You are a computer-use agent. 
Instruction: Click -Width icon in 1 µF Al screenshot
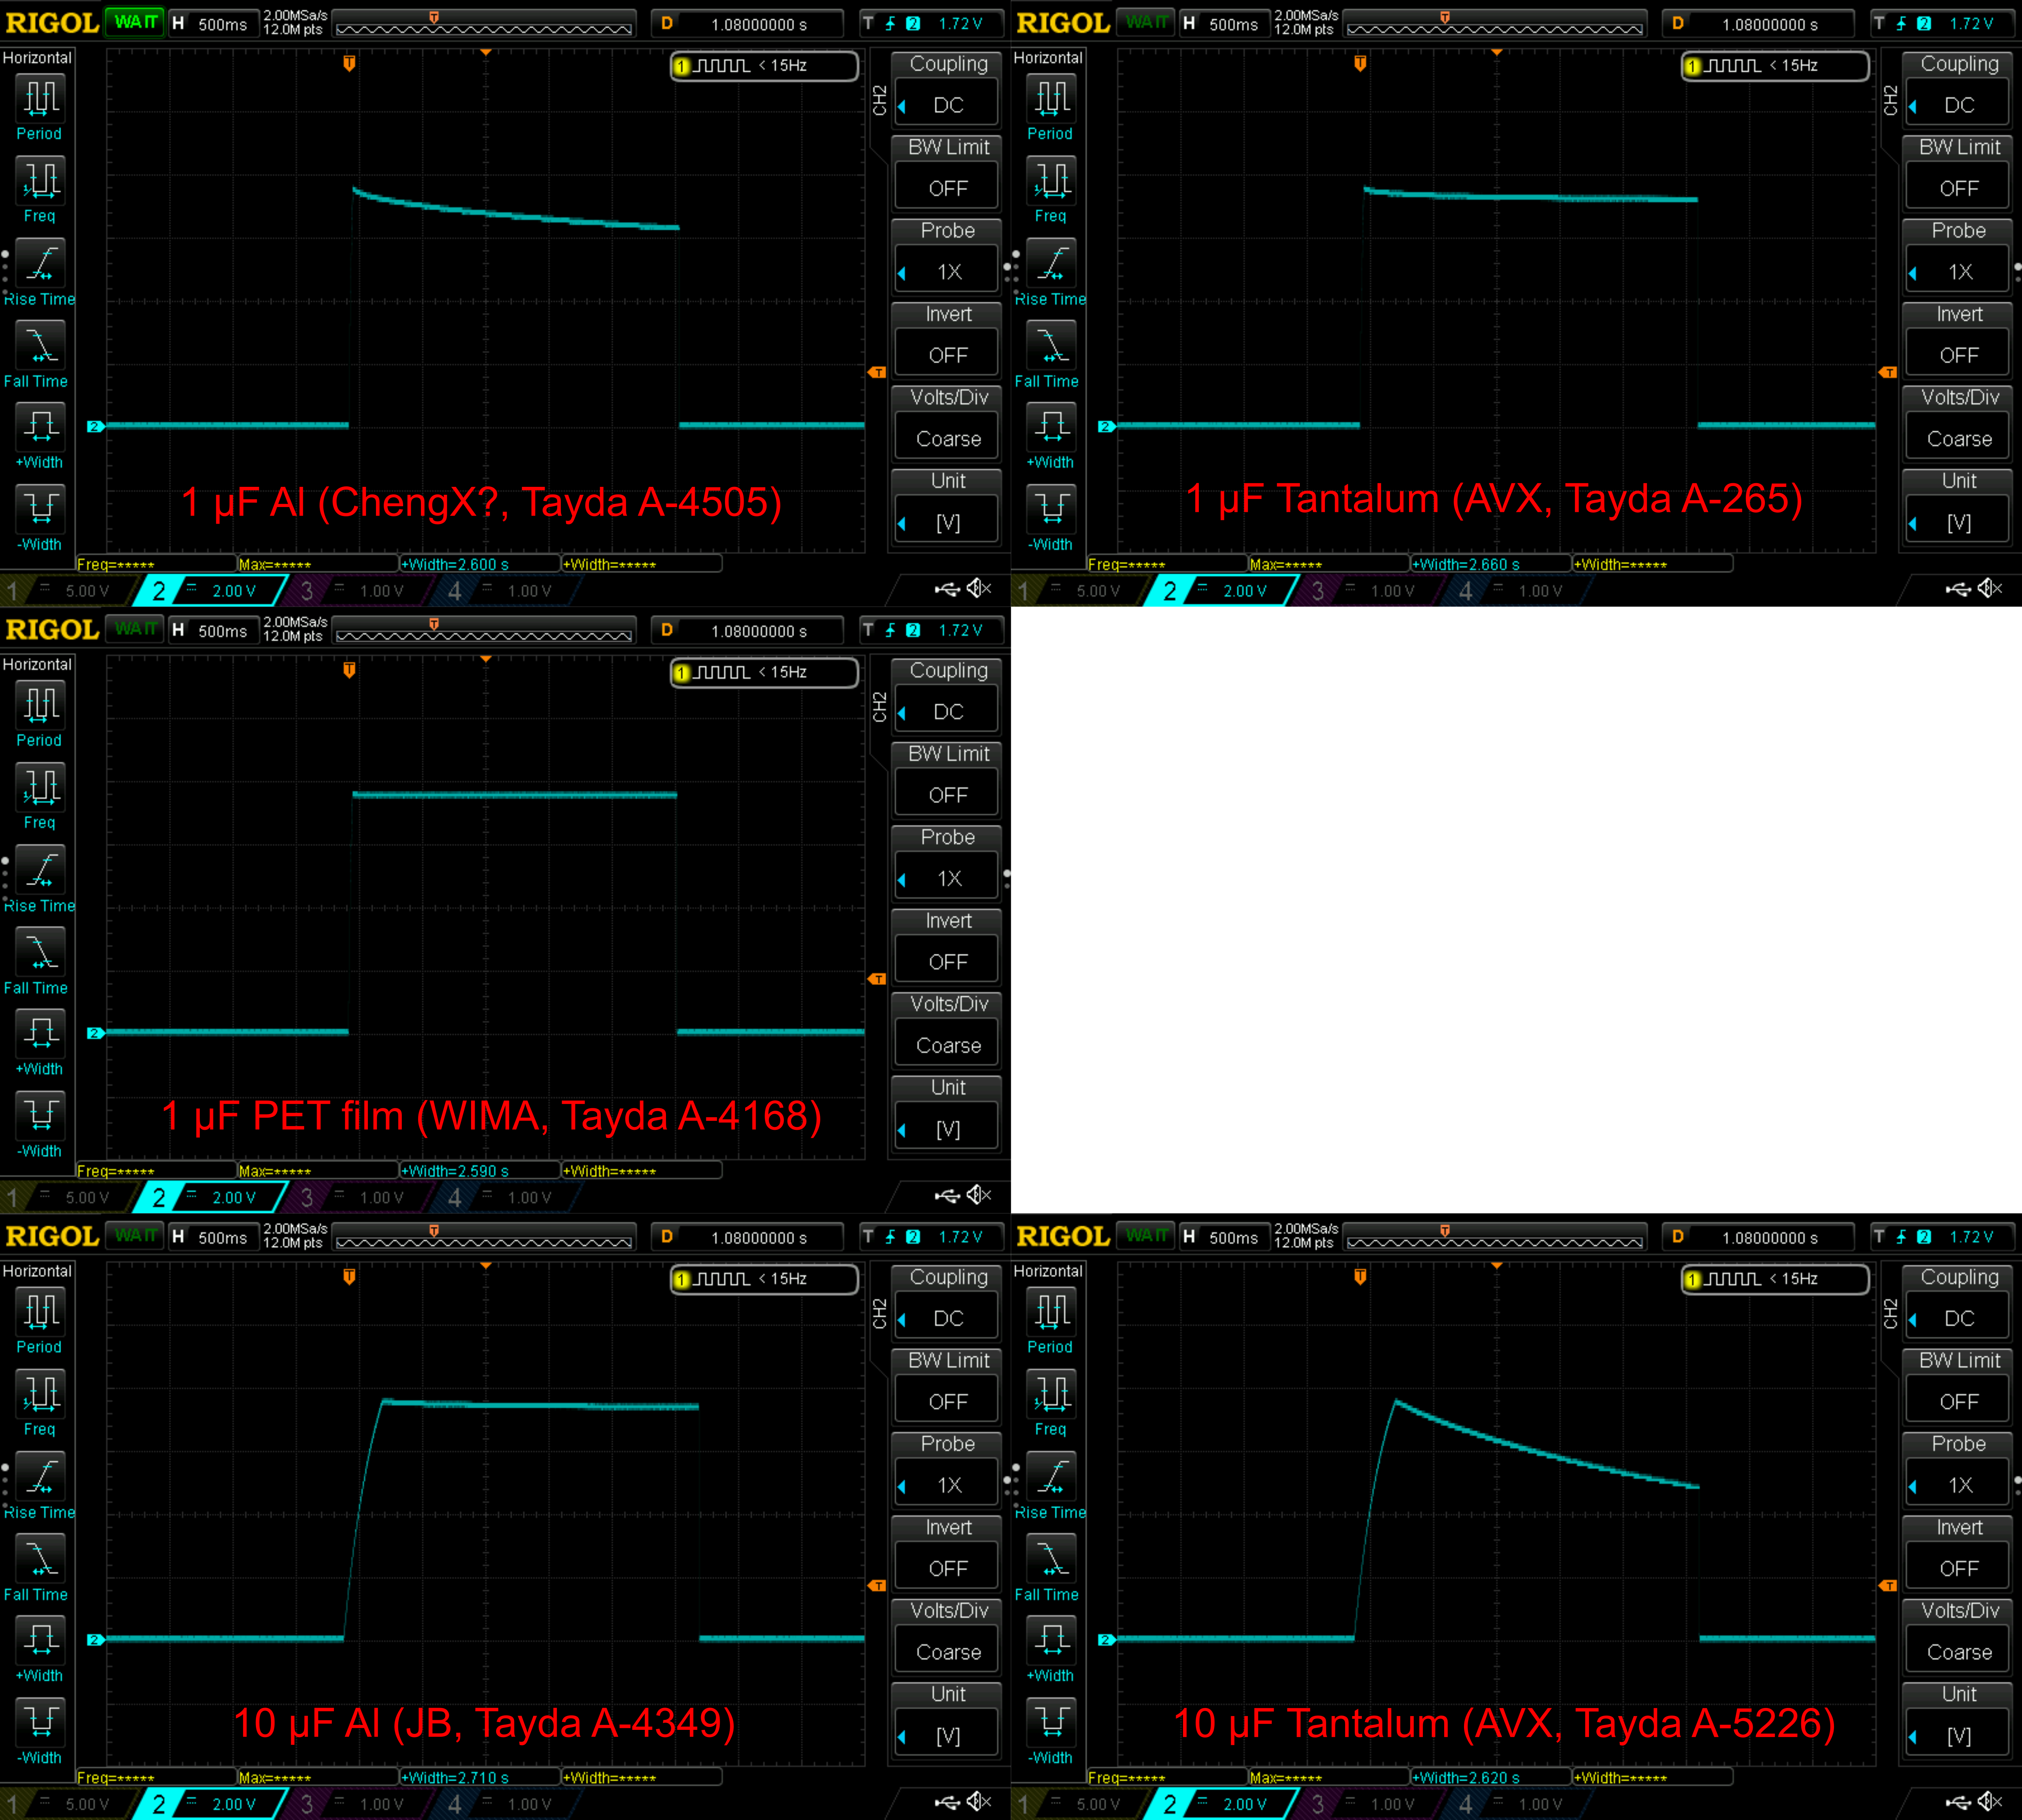tap(41, 508)
